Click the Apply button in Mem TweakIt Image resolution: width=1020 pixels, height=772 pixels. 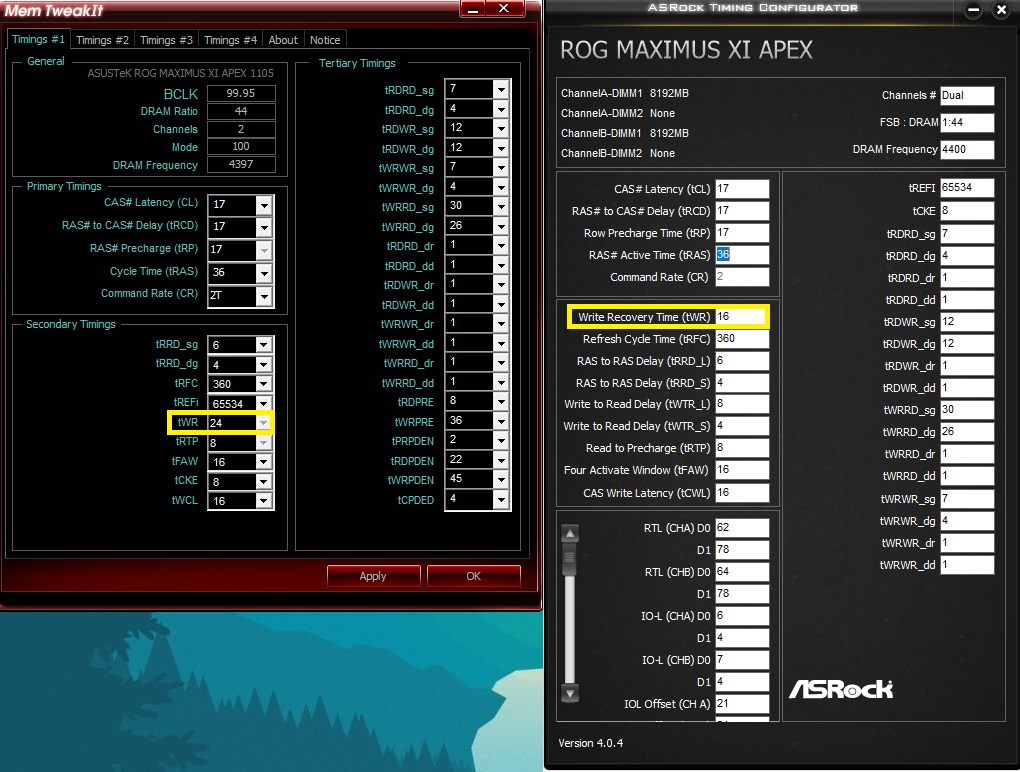(x=373, y=576)
